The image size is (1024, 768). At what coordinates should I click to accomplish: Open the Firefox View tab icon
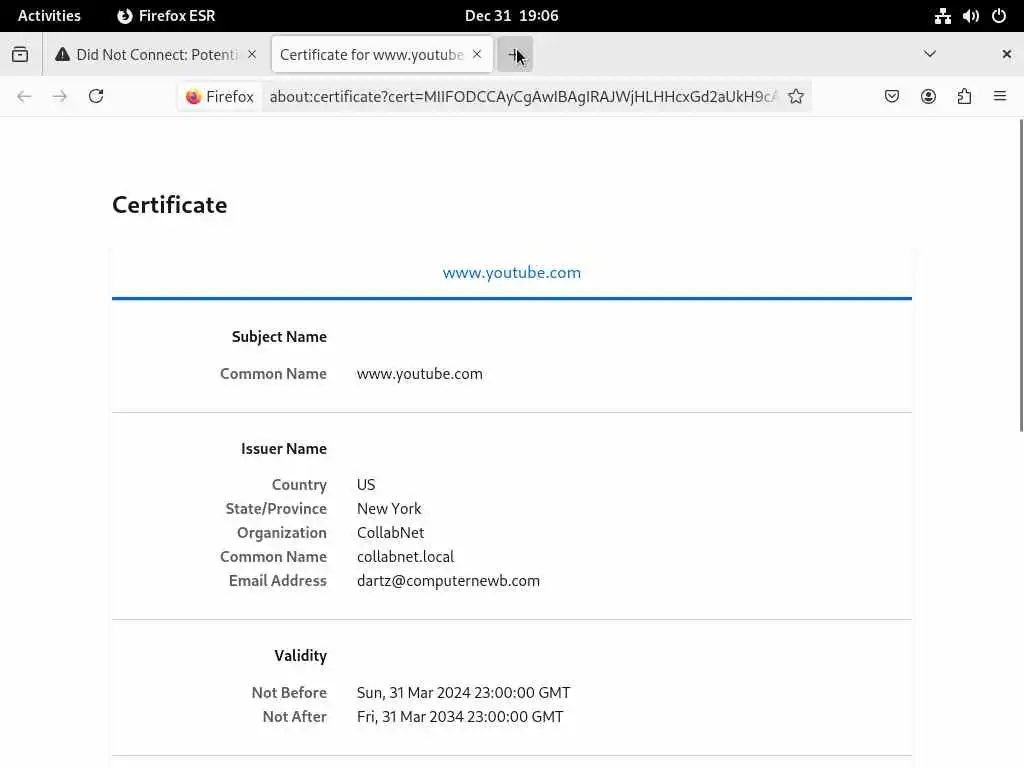20,54
